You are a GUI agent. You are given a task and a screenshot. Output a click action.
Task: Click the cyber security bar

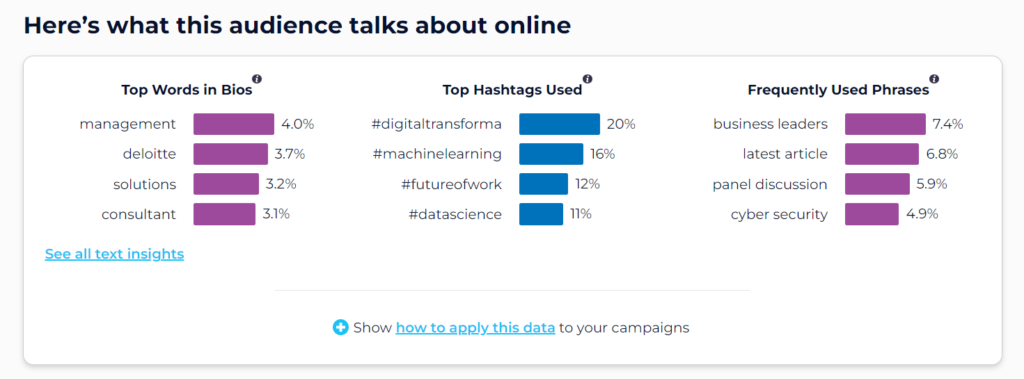pyautogui.click(x=871, y=214)
